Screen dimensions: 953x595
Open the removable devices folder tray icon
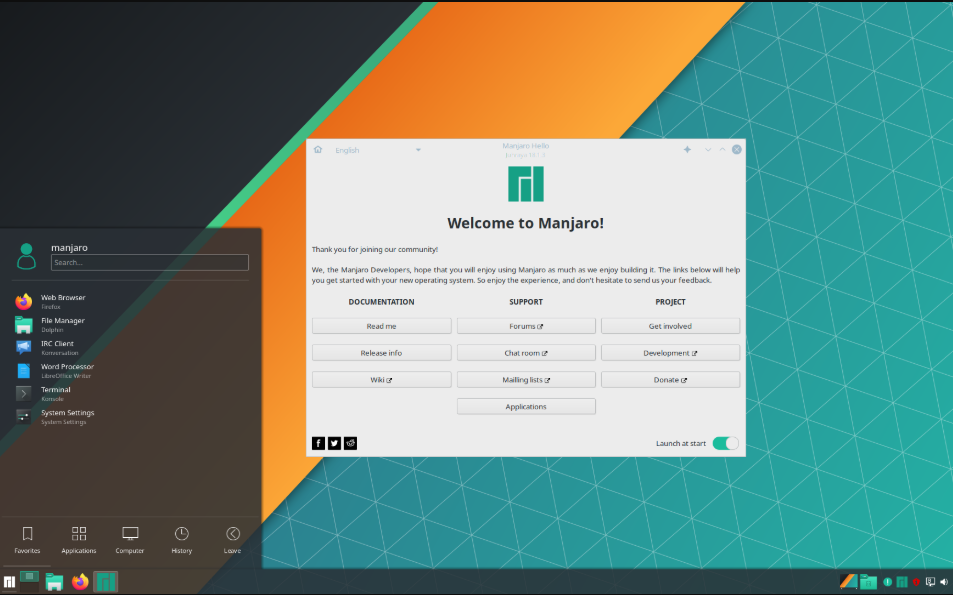(x=869, y=582)
